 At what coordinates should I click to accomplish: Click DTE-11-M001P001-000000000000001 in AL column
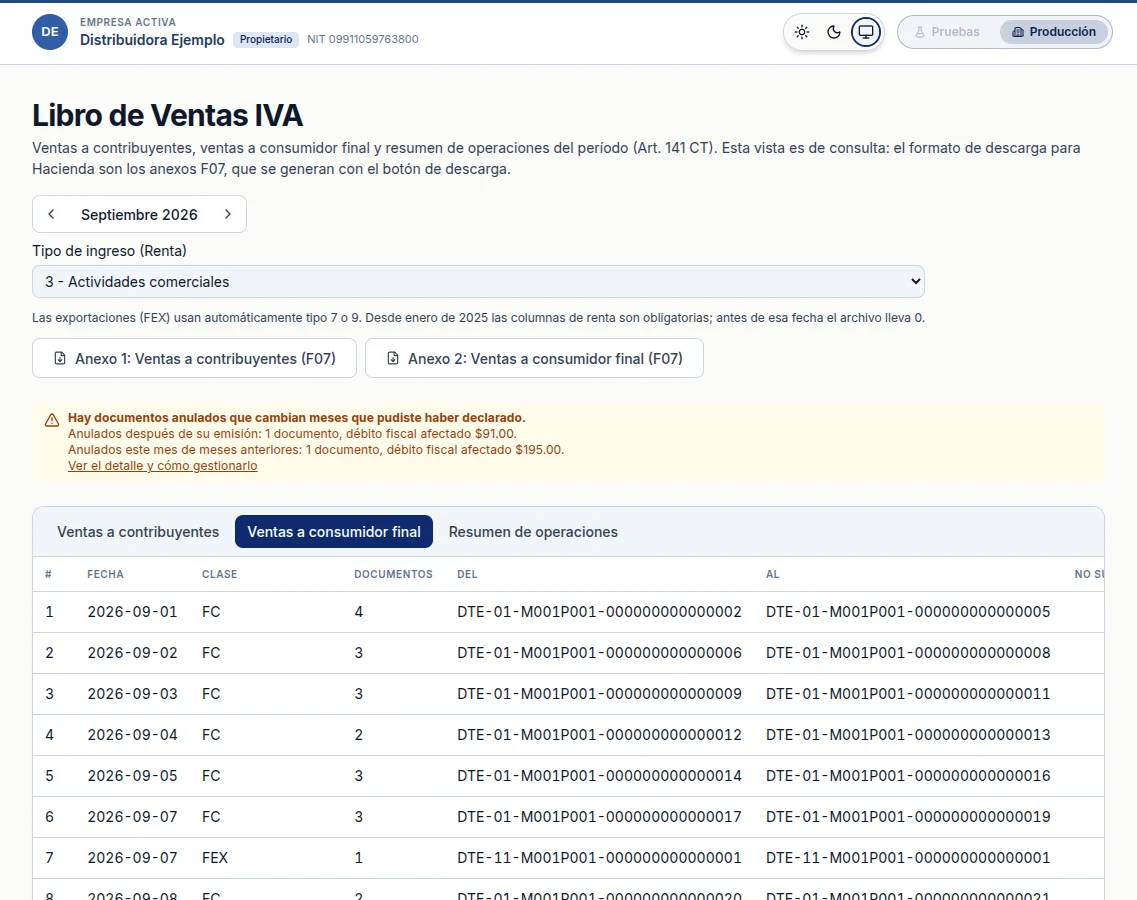pos(908,858)
